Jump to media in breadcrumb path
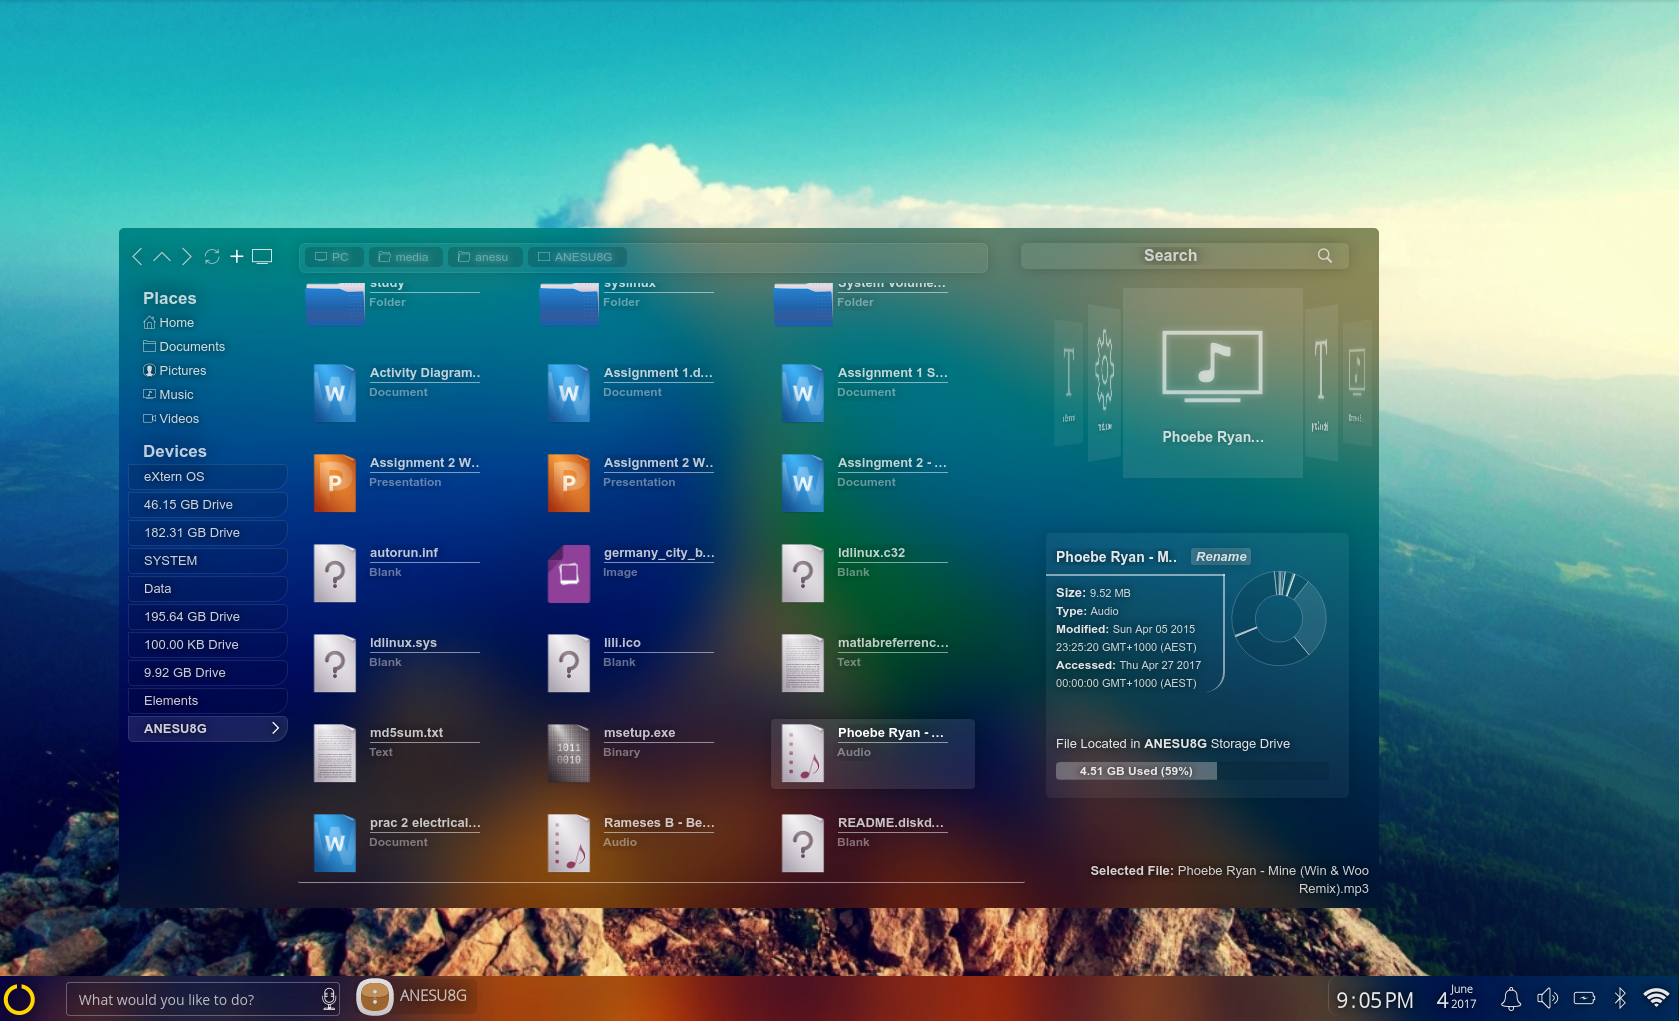The width and height of the screenshot is (1679, 1021). (x=404, y=257)
